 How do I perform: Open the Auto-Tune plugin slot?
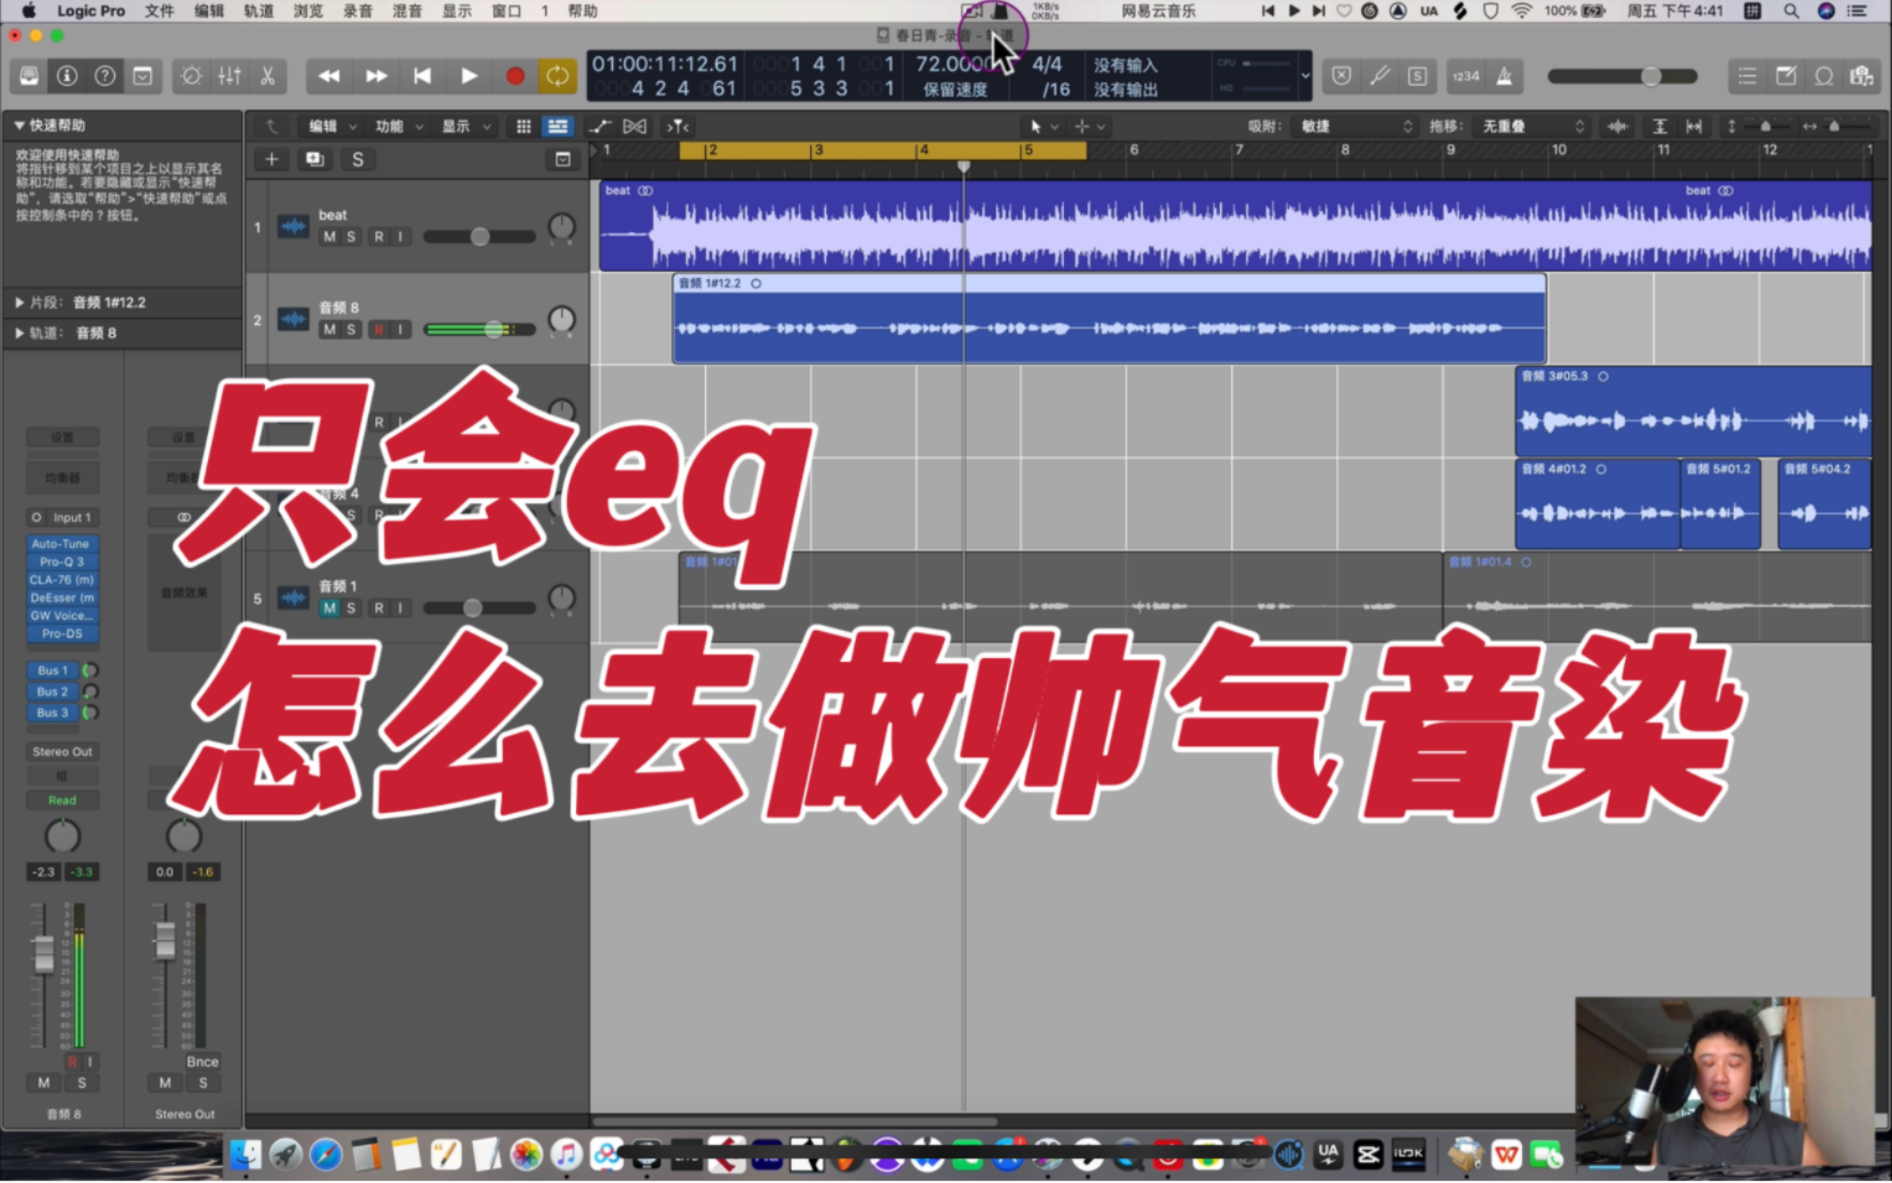click(61, 544)
